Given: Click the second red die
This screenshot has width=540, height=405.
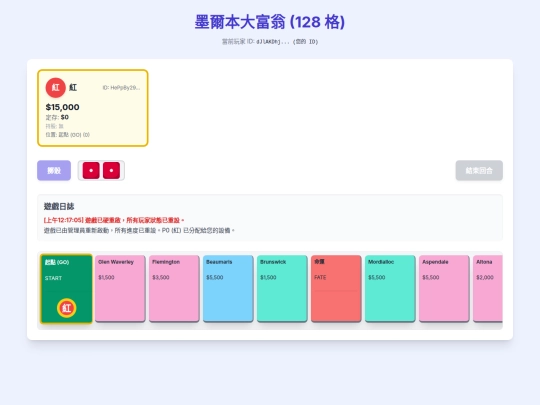Looking at the screenshot, I should tap(111, 170).
